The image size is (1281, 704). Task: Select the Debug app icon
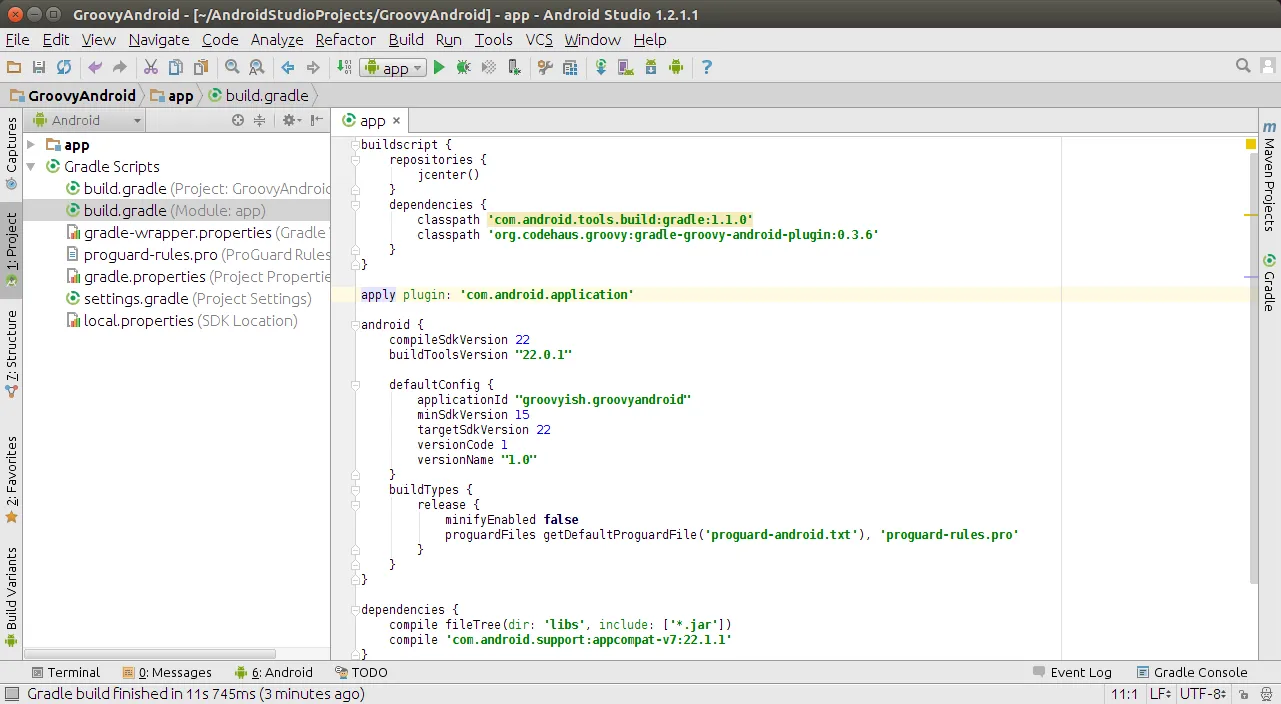[464, 67]
